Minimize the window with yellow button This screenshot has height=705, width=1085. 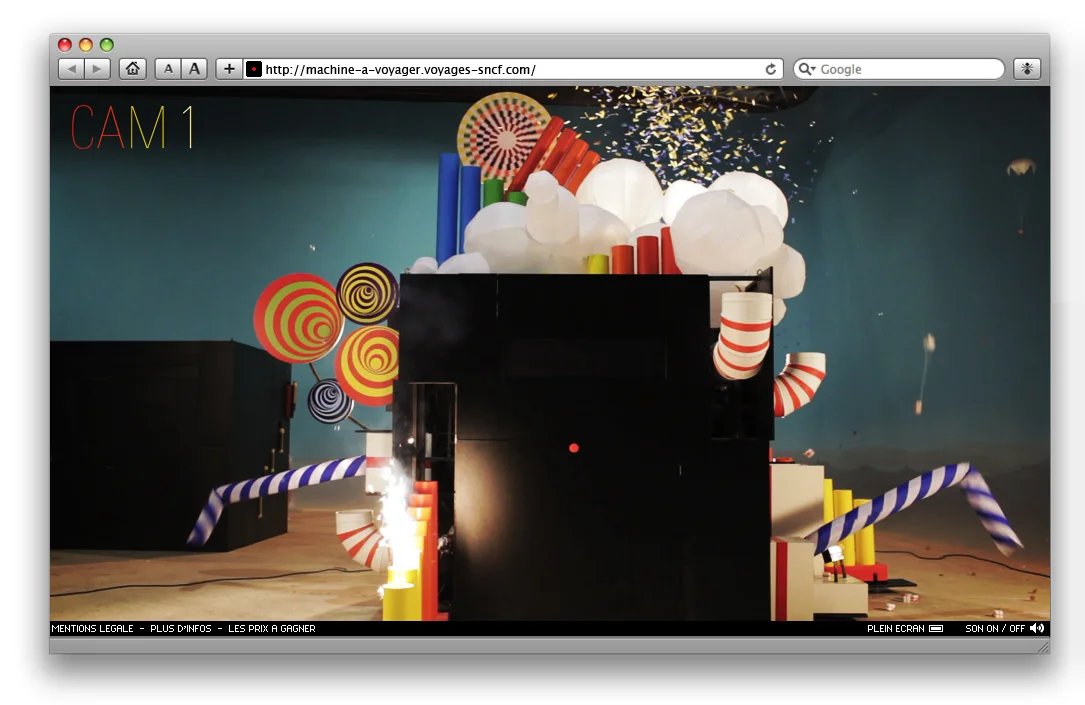tap(86, 45)
